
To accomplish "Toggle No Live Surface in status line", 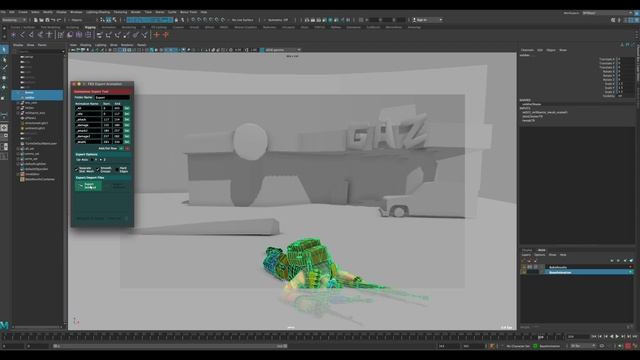I will (x=242, y=20).
